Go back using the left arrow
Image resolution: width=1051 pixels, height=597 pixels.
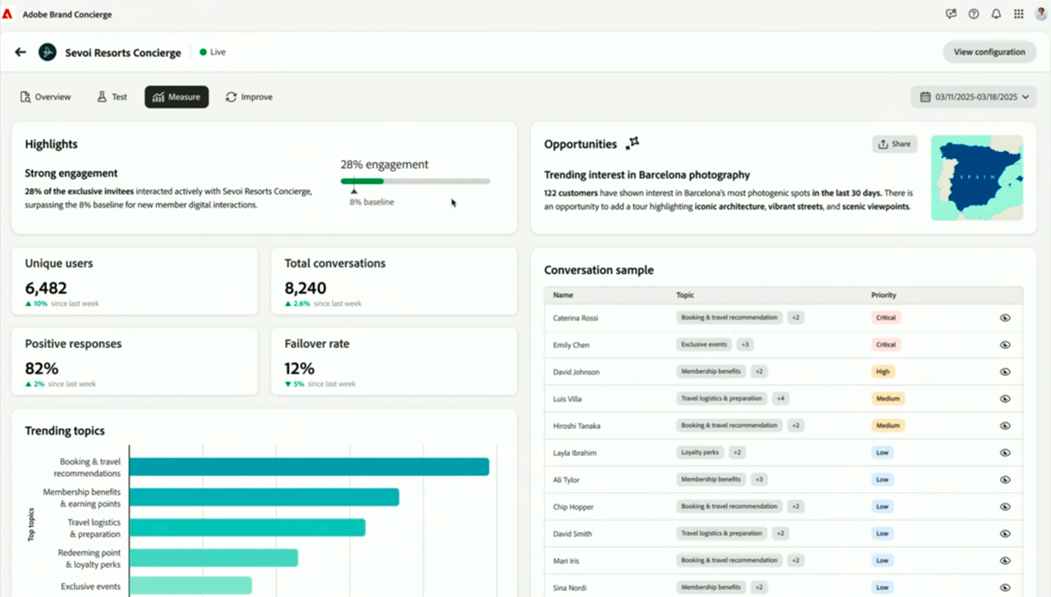pyautogui.click(x=21, y=52)
